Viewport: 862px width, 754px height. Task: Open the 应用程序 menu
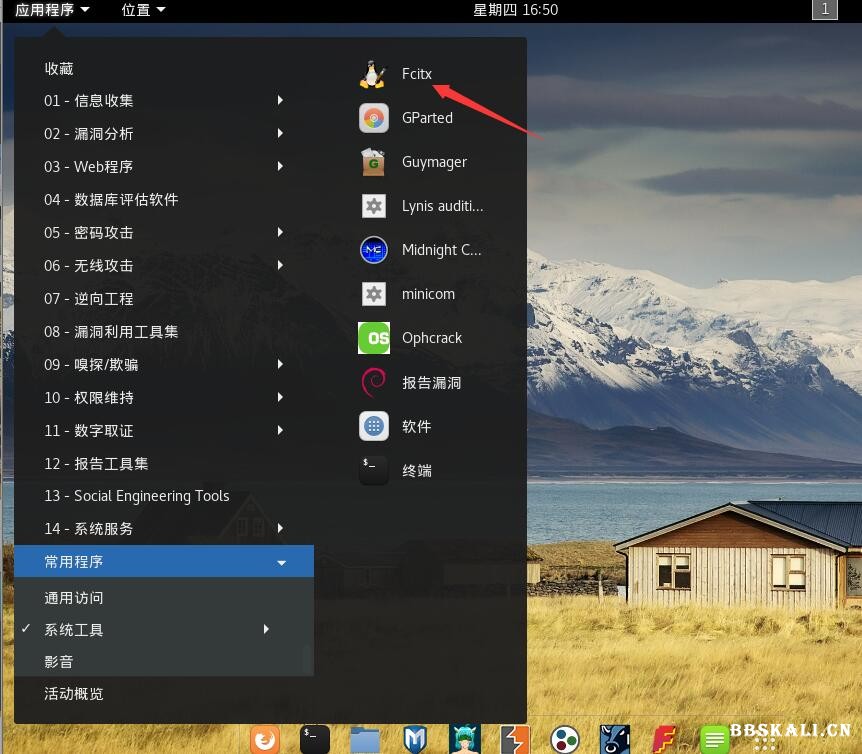pos(45,10)
